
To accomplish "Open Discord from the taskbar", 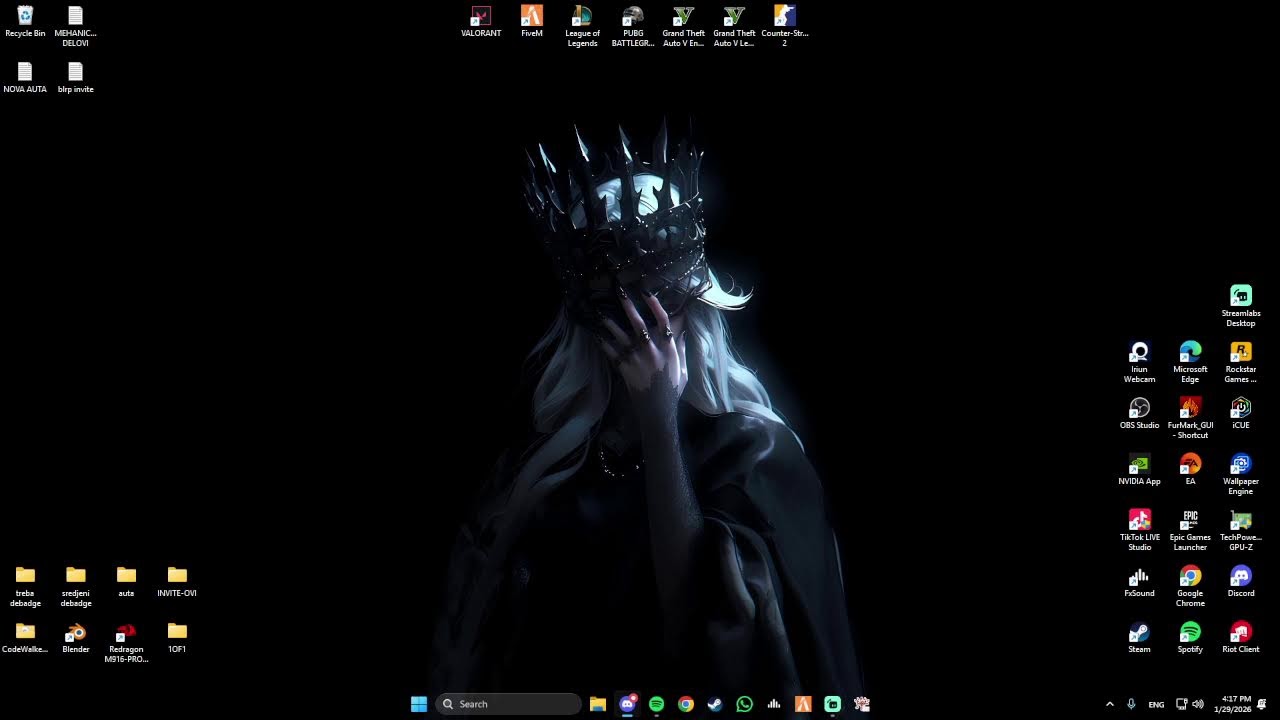I will pos(627,704).
